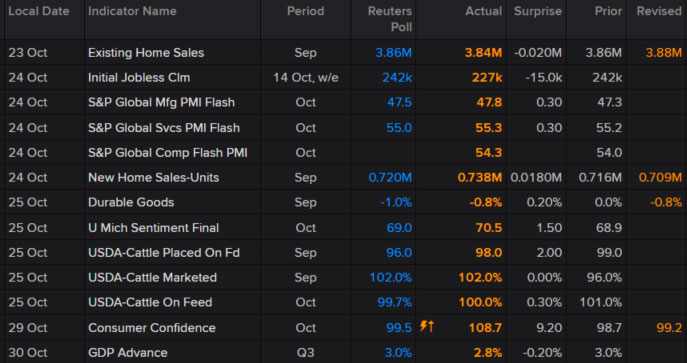The image size is (687, 363).
Task: Click the Revised column header
Action: pyautogui.click(x=659, y=11)
